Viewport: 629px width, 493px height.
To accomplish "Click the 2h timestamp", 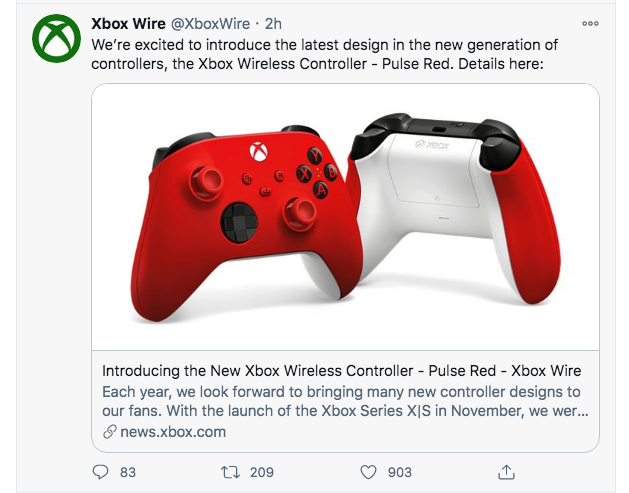I will click(273, 24).
